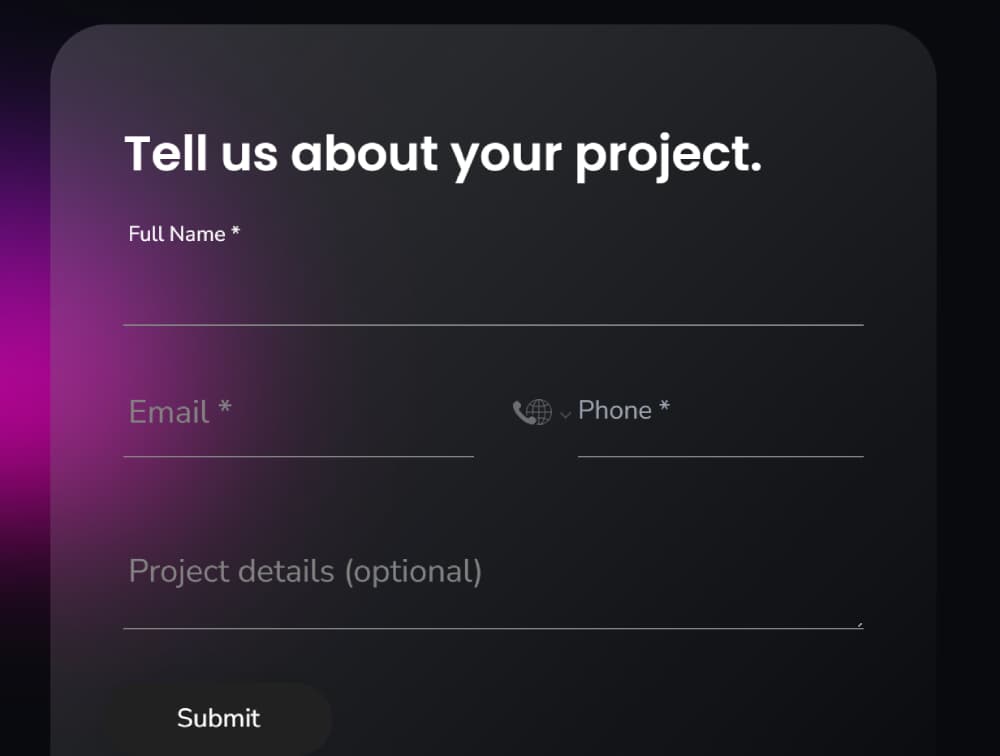Click the word "Submit" on the button

[x=219, y=718]
